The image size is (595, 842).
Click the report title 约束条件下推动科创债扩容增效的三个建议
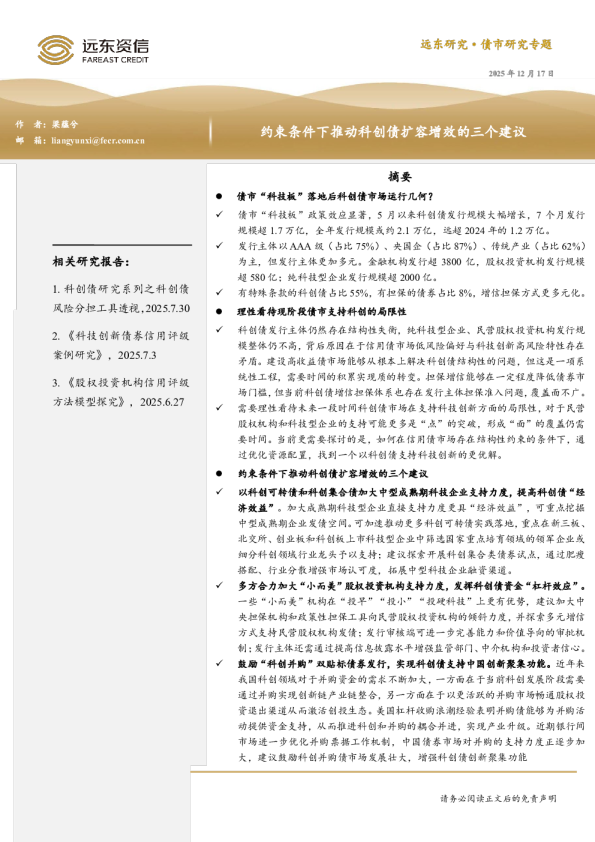click(393, 132)
